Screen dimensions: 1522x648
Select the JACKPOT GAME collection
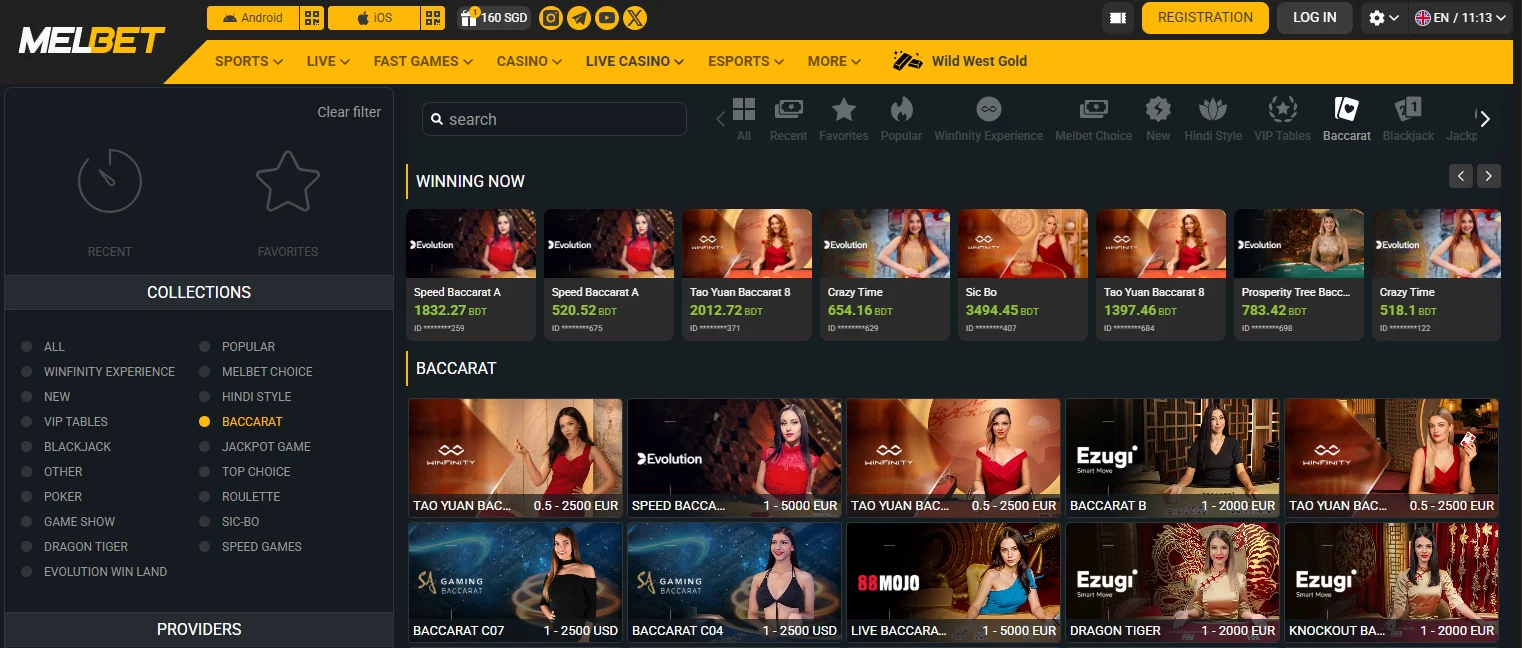pyautogui.click(x=255, y=447)
